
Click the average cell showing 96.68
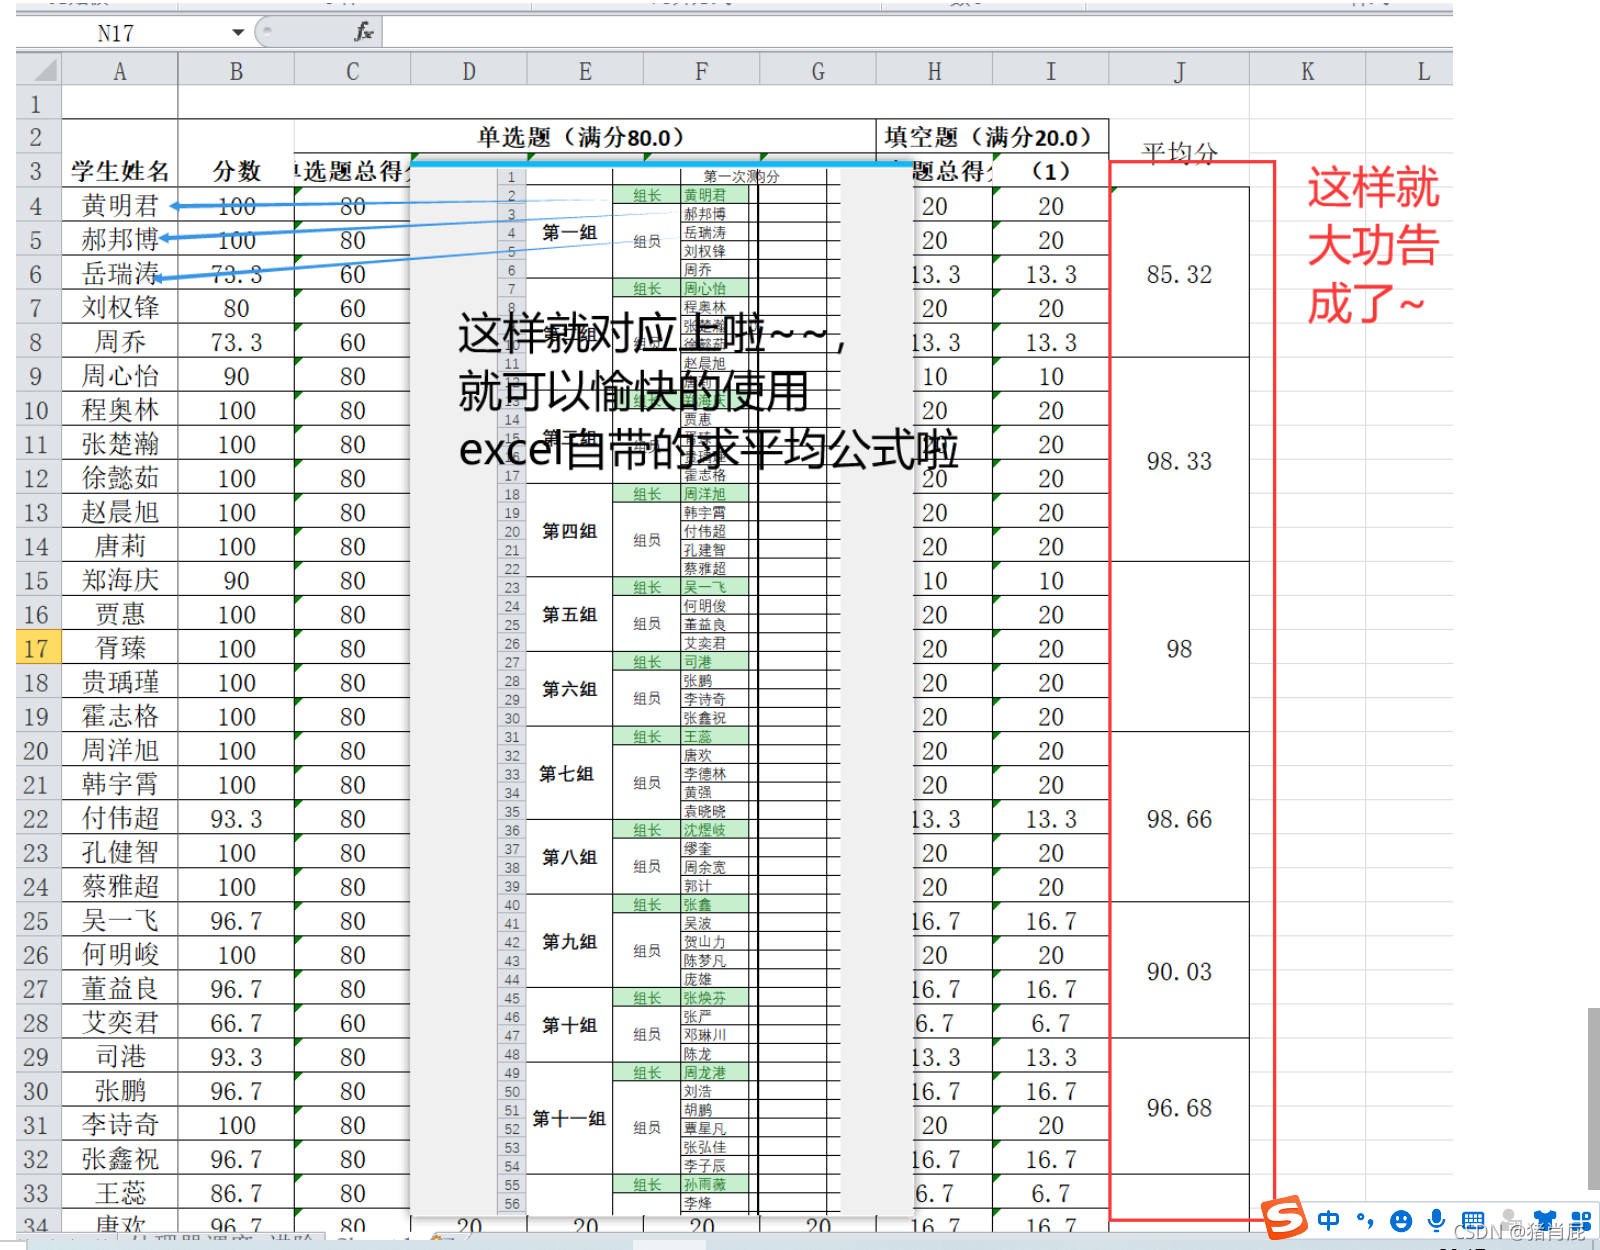coord(1179,1107)
